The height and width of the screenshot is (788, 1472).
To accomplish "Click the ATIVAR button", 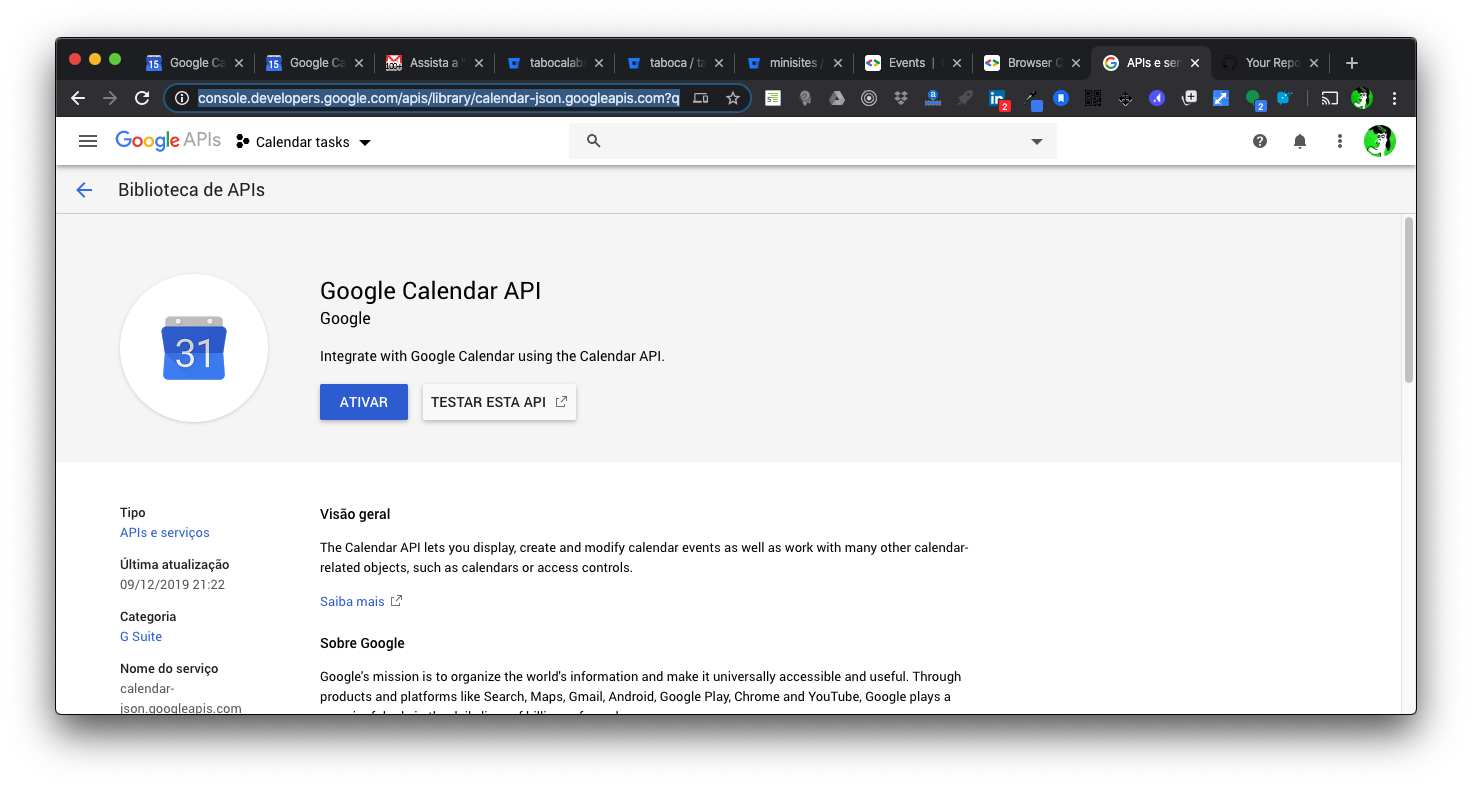I will [x=364, y=402].
